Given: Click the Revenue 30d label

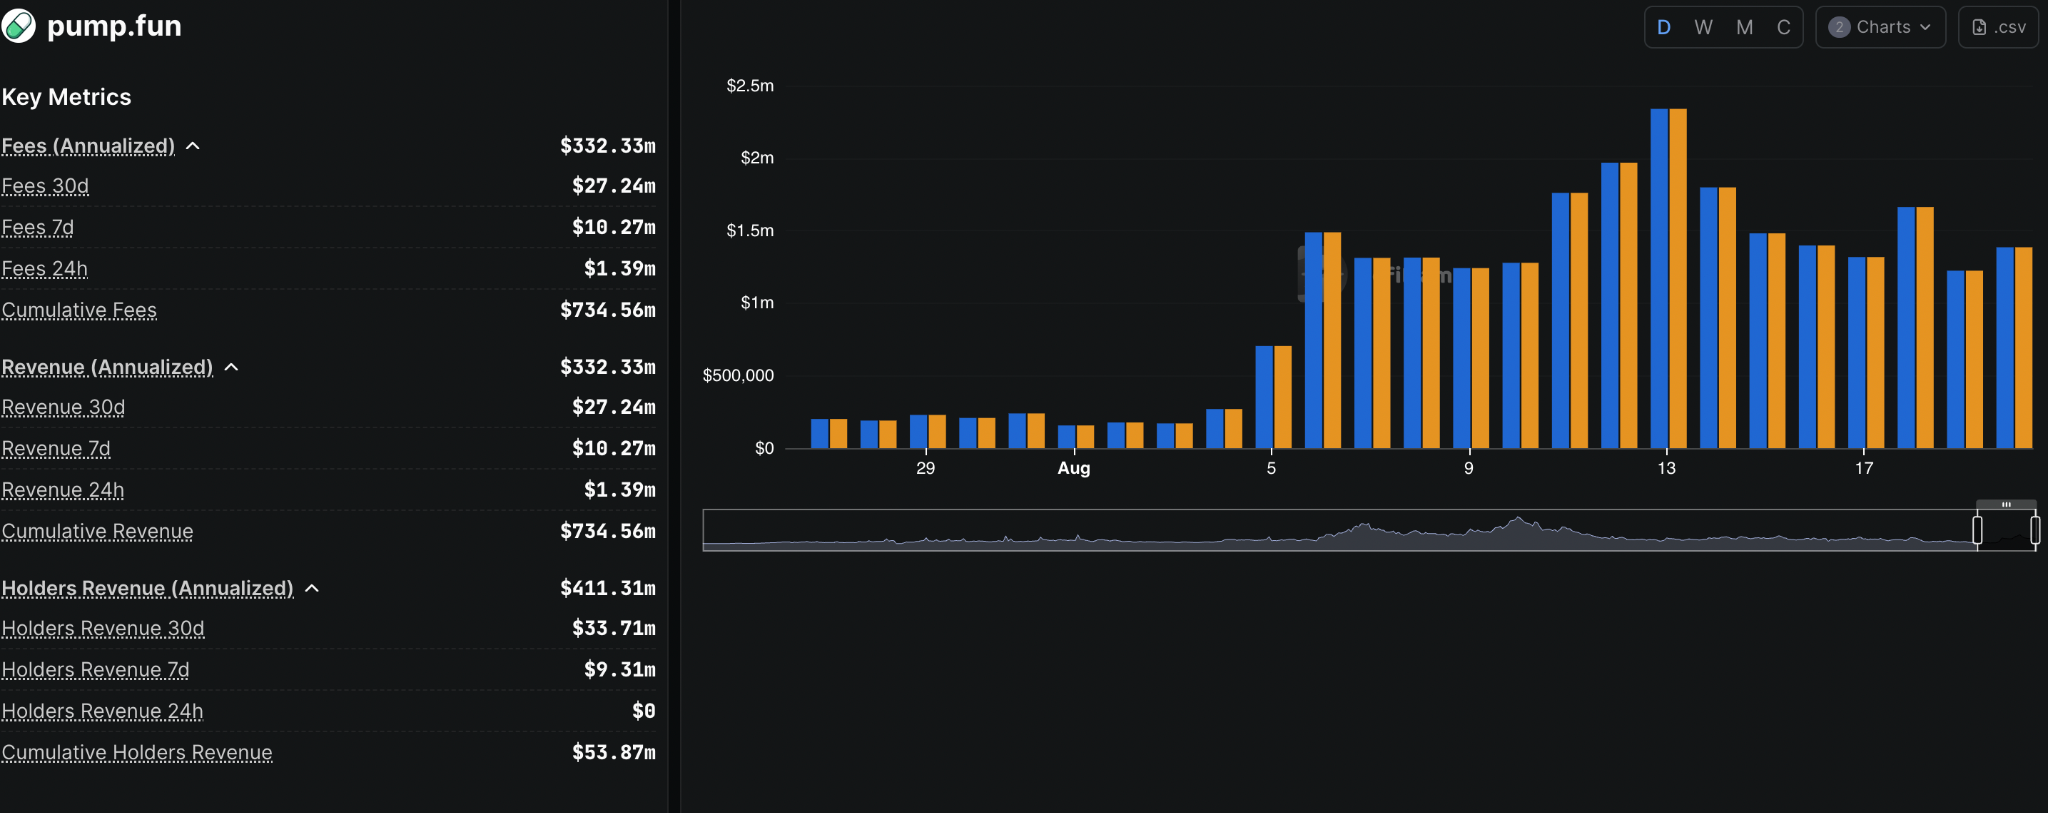Looking at the screenshot, I should click(x=63, y=407).
